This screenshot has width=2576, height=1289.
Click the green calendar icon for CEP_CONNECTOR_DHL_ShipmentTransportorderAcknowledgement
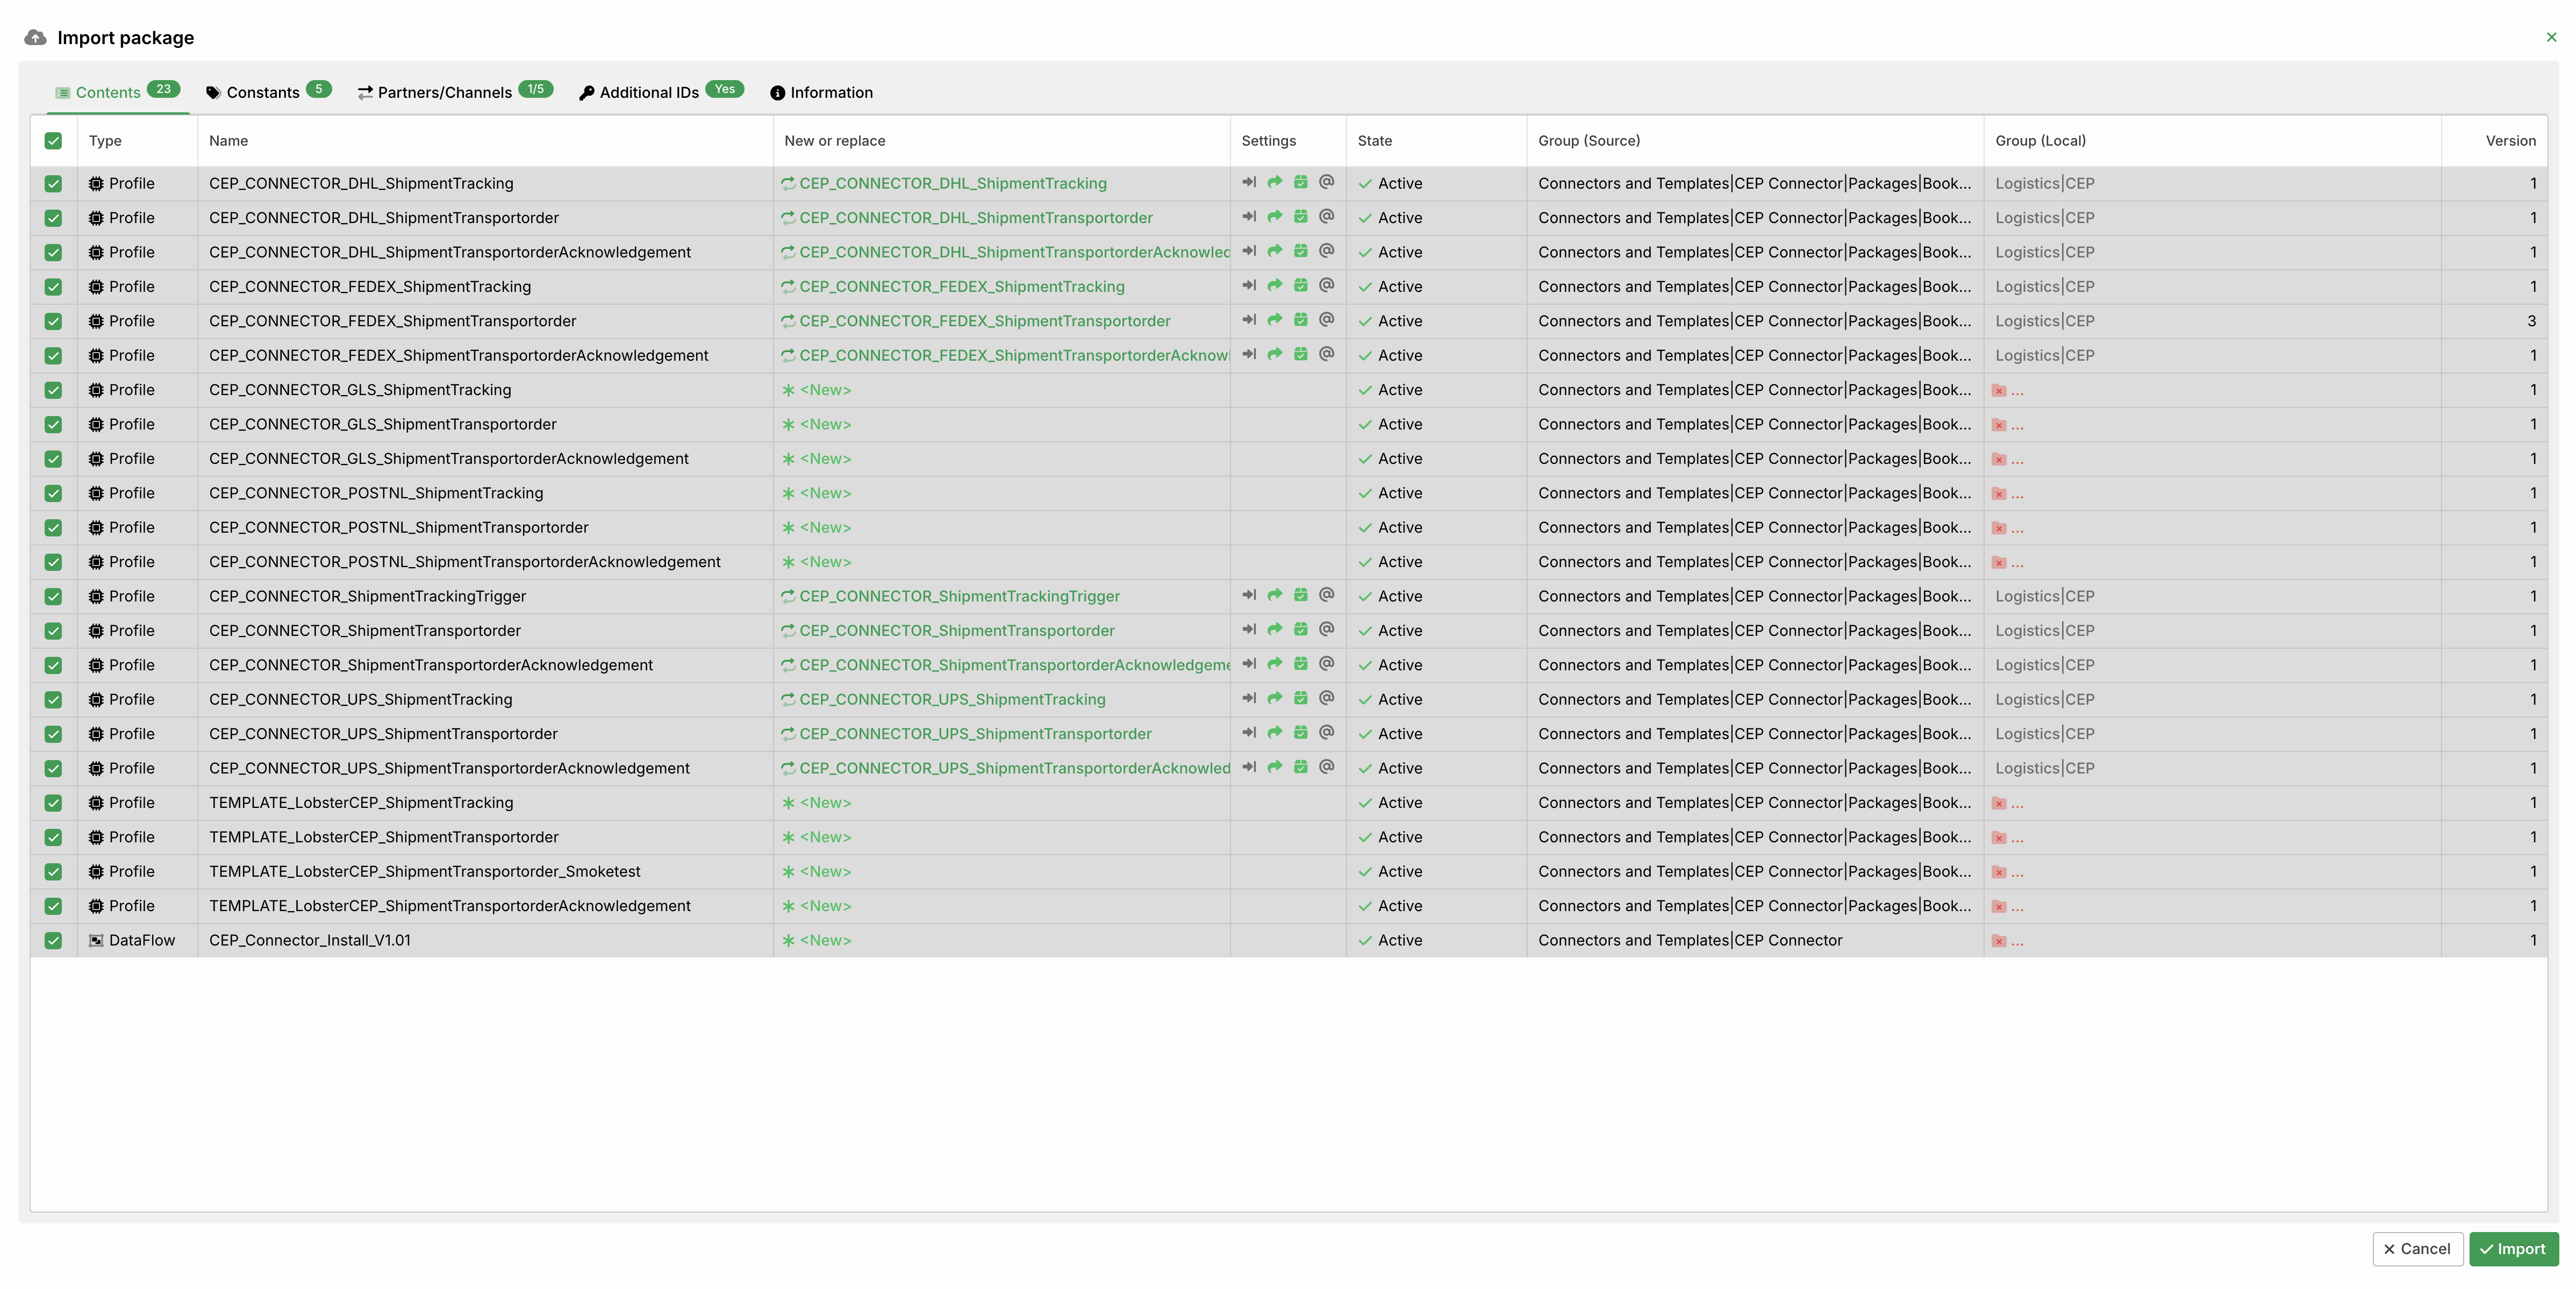tap(1301, 251)
